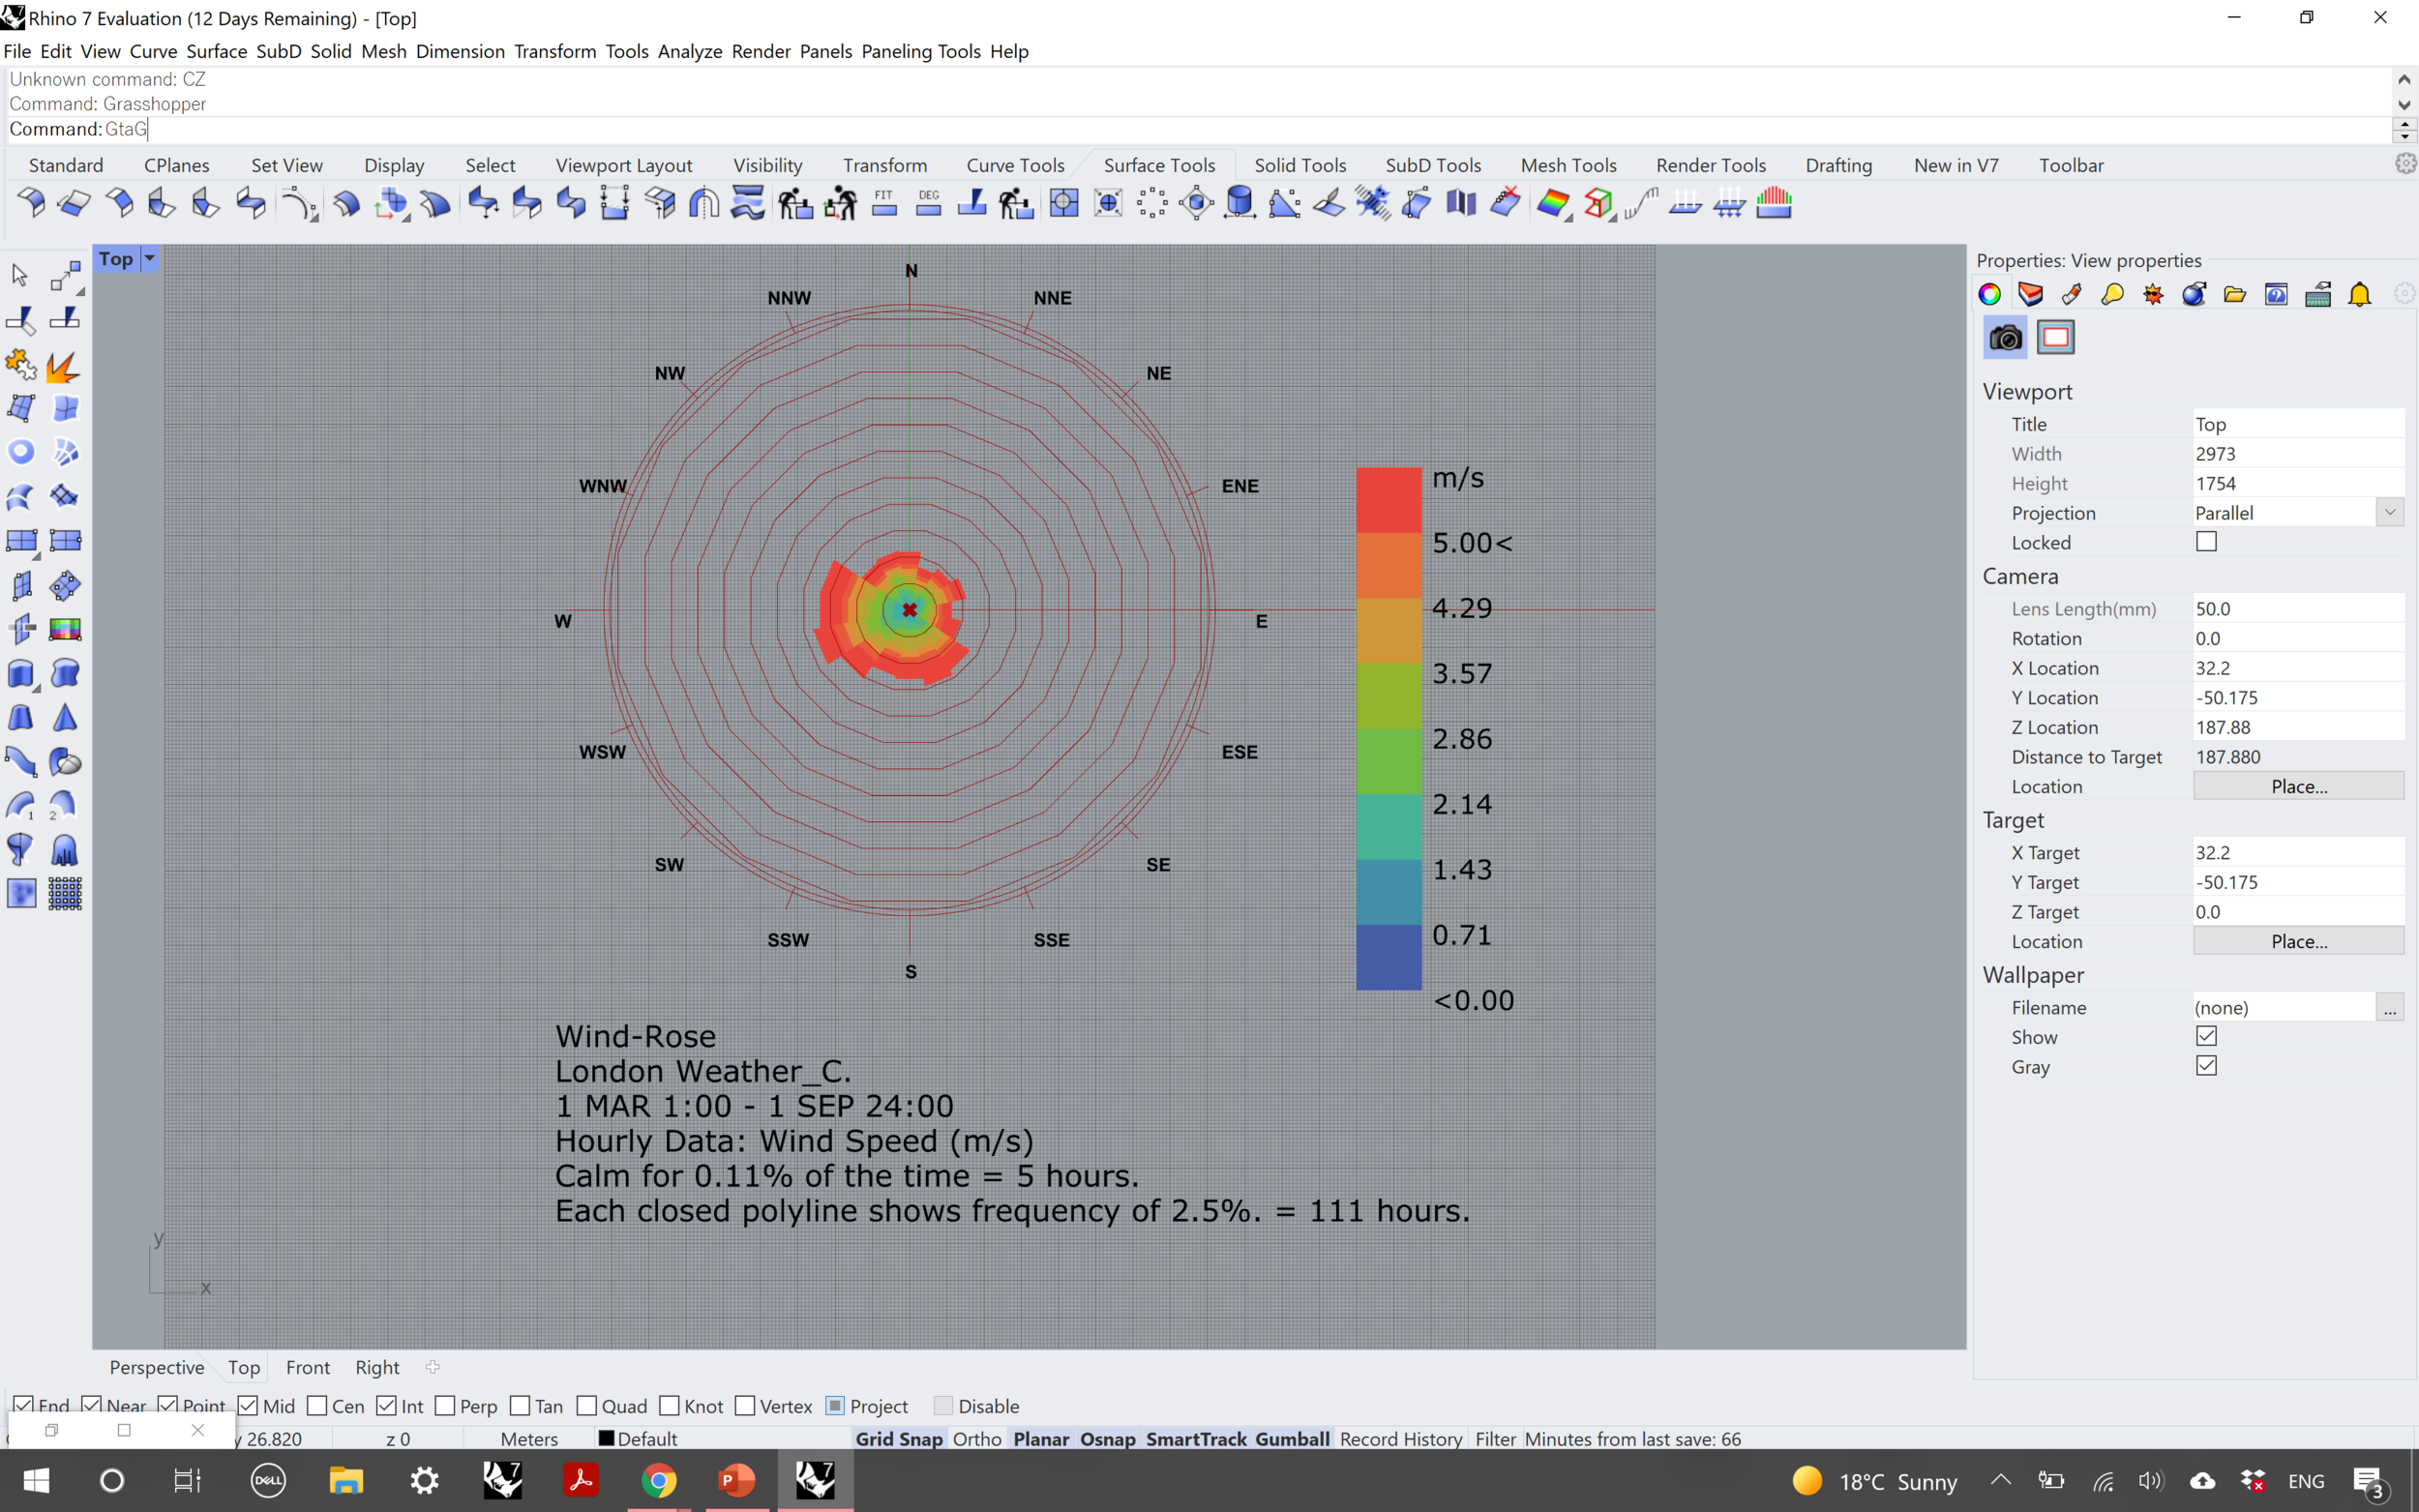Click Place button for camera location
Screen dimensions: 2419x1512
point(2298,786)
